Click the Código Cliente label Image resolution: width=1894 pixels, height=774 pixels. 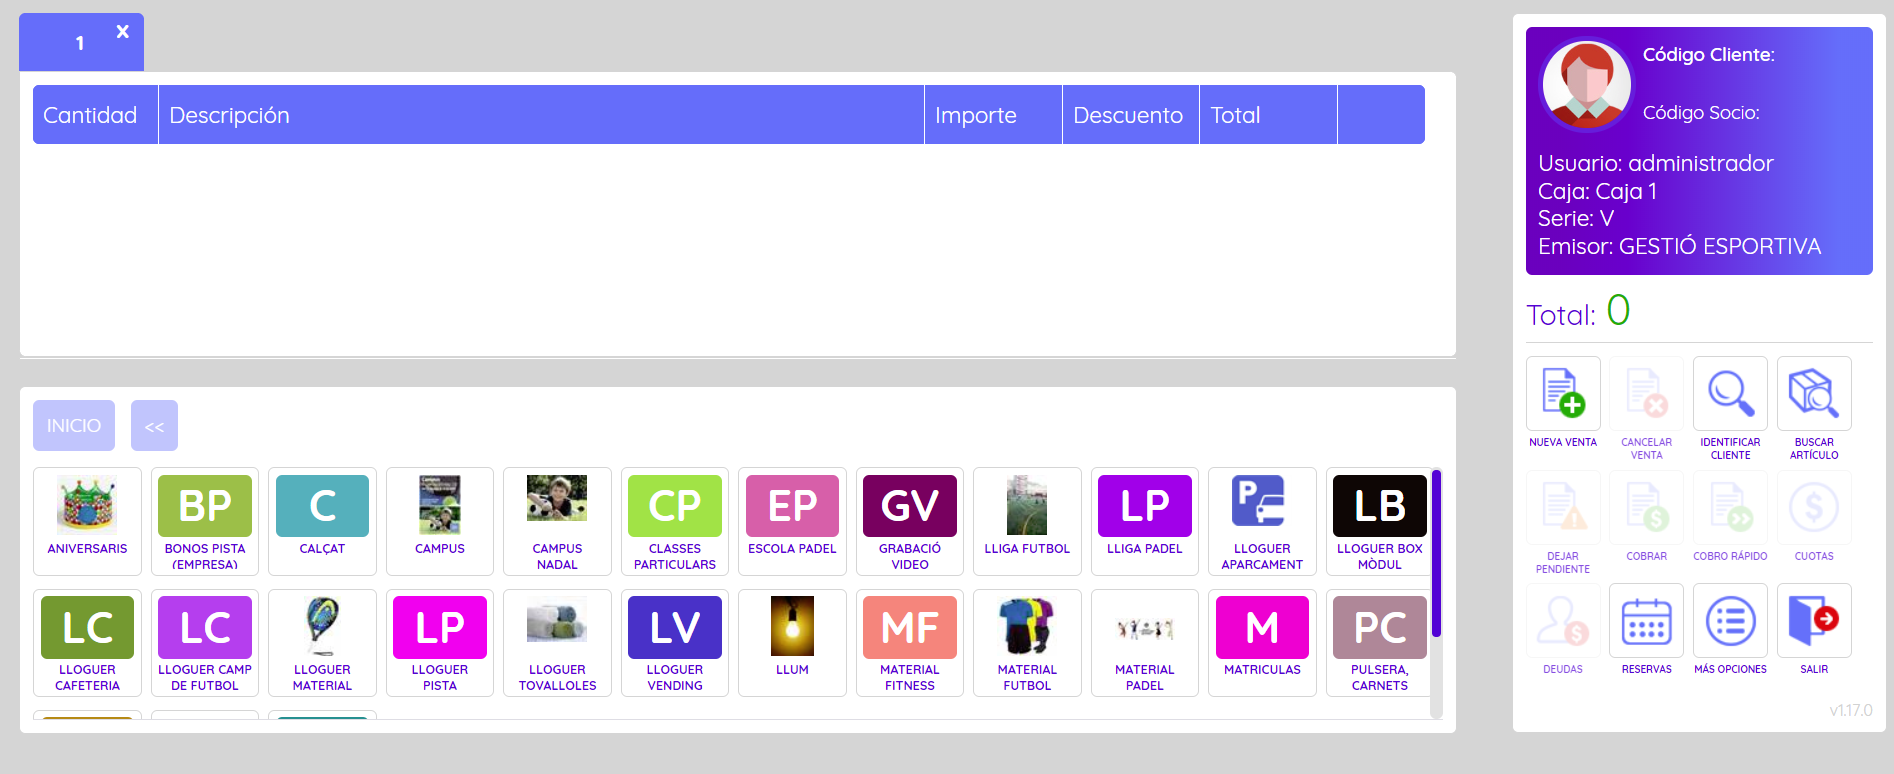point(1709,55)
